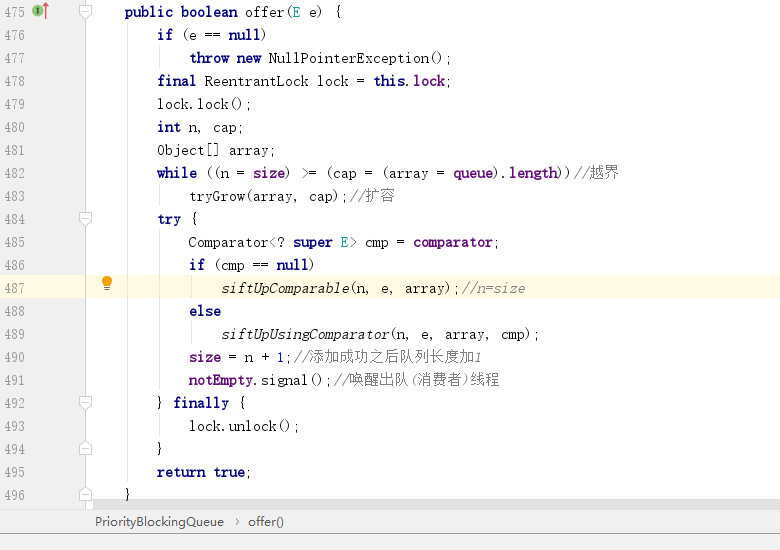
Task: Click line number 495 in the gutter
Action: click(x=14, y=472)
